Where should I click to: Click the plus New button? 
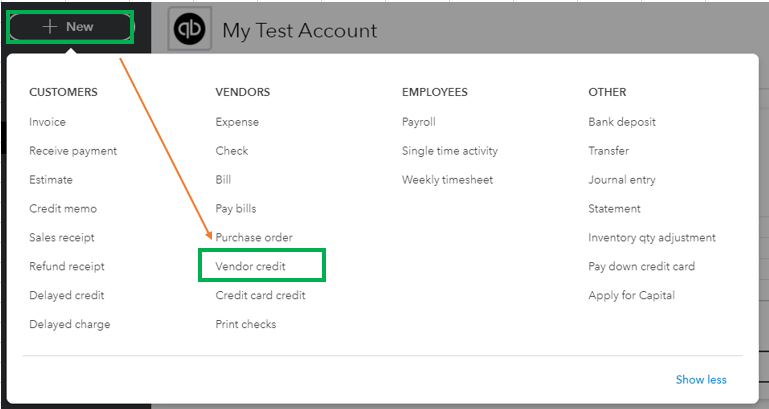71,27
